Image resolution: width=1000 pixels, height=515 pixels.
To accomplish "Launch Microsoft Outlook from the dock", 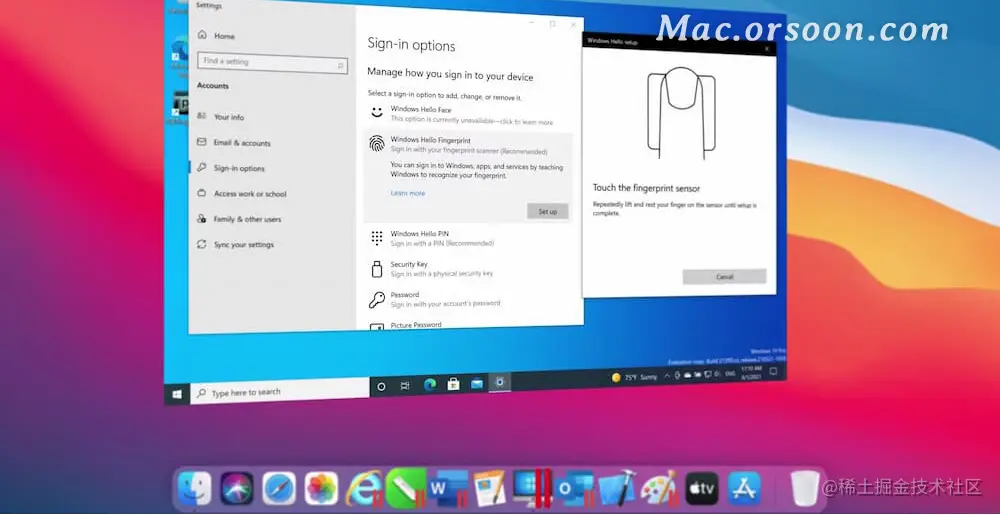I will (x=573, y=489).
